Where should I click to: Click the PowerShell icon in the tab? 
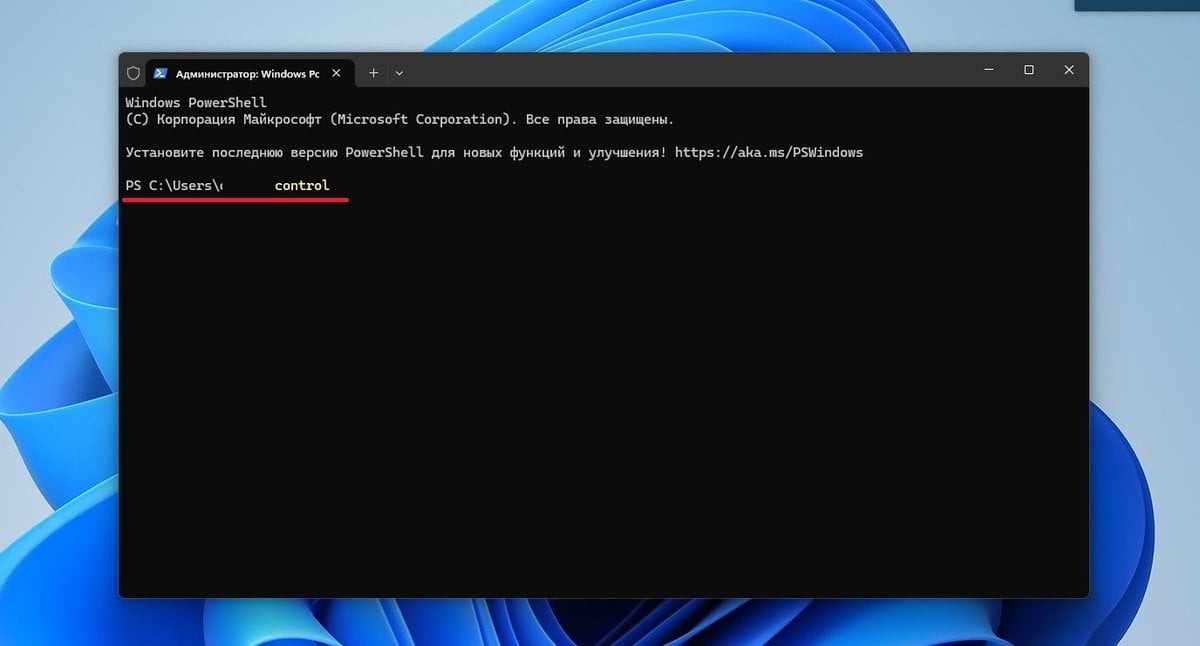pos(160,73)
